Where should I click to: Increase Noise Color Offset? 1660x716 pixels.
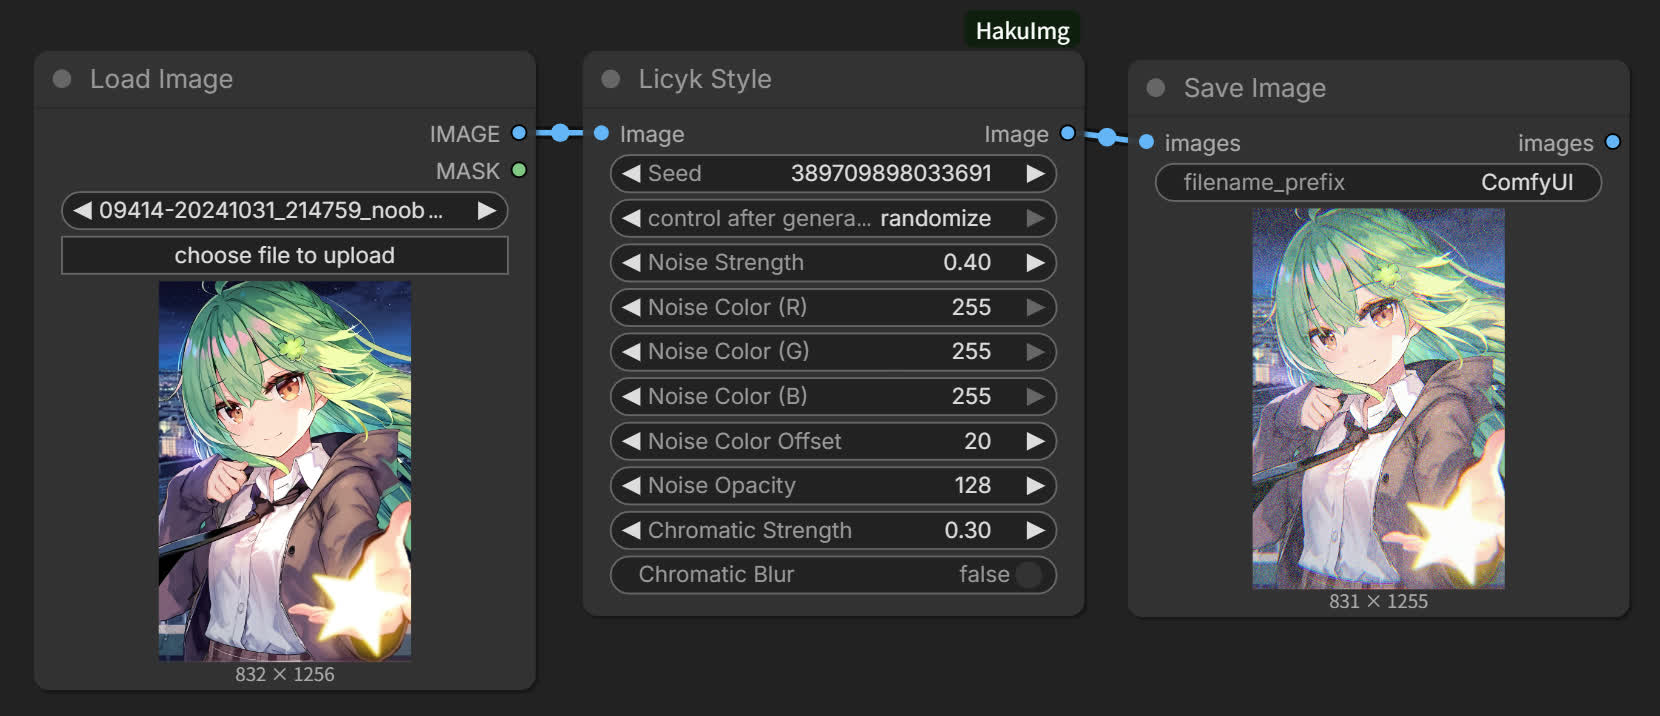tap(1035, 441)
